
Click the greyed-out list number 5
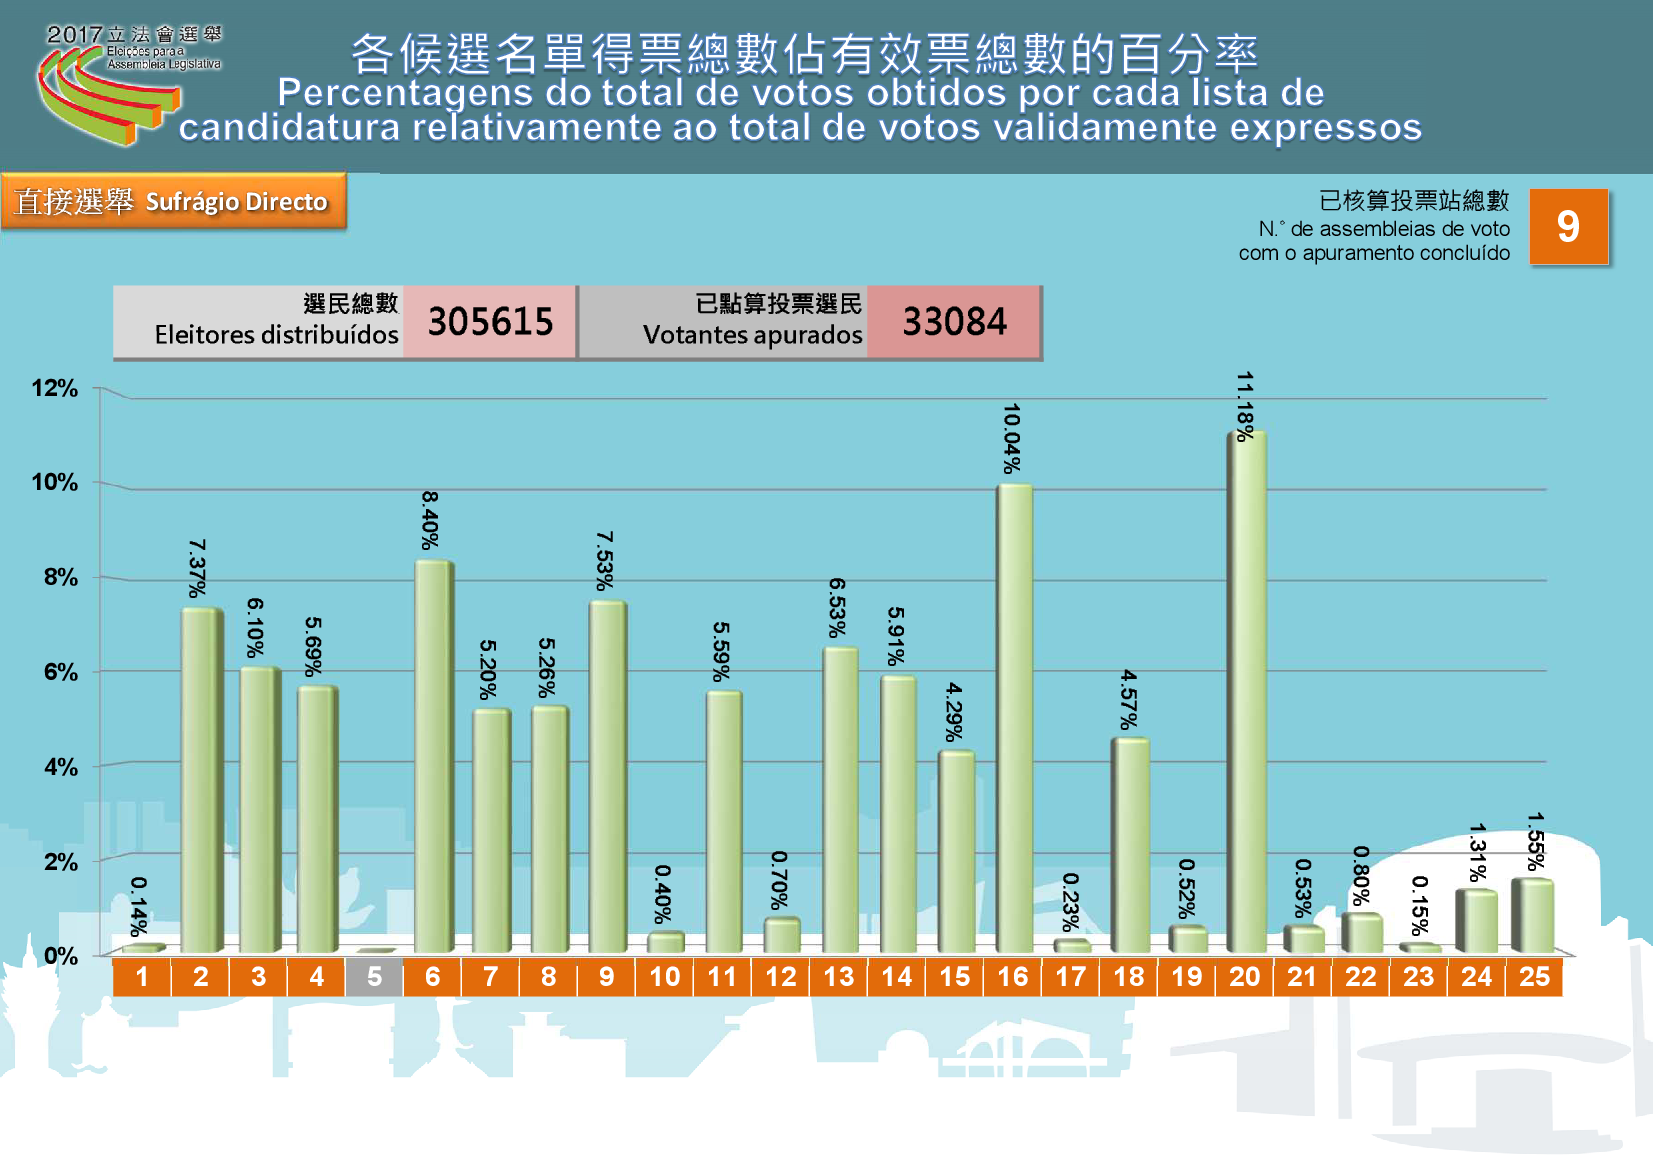374,977
